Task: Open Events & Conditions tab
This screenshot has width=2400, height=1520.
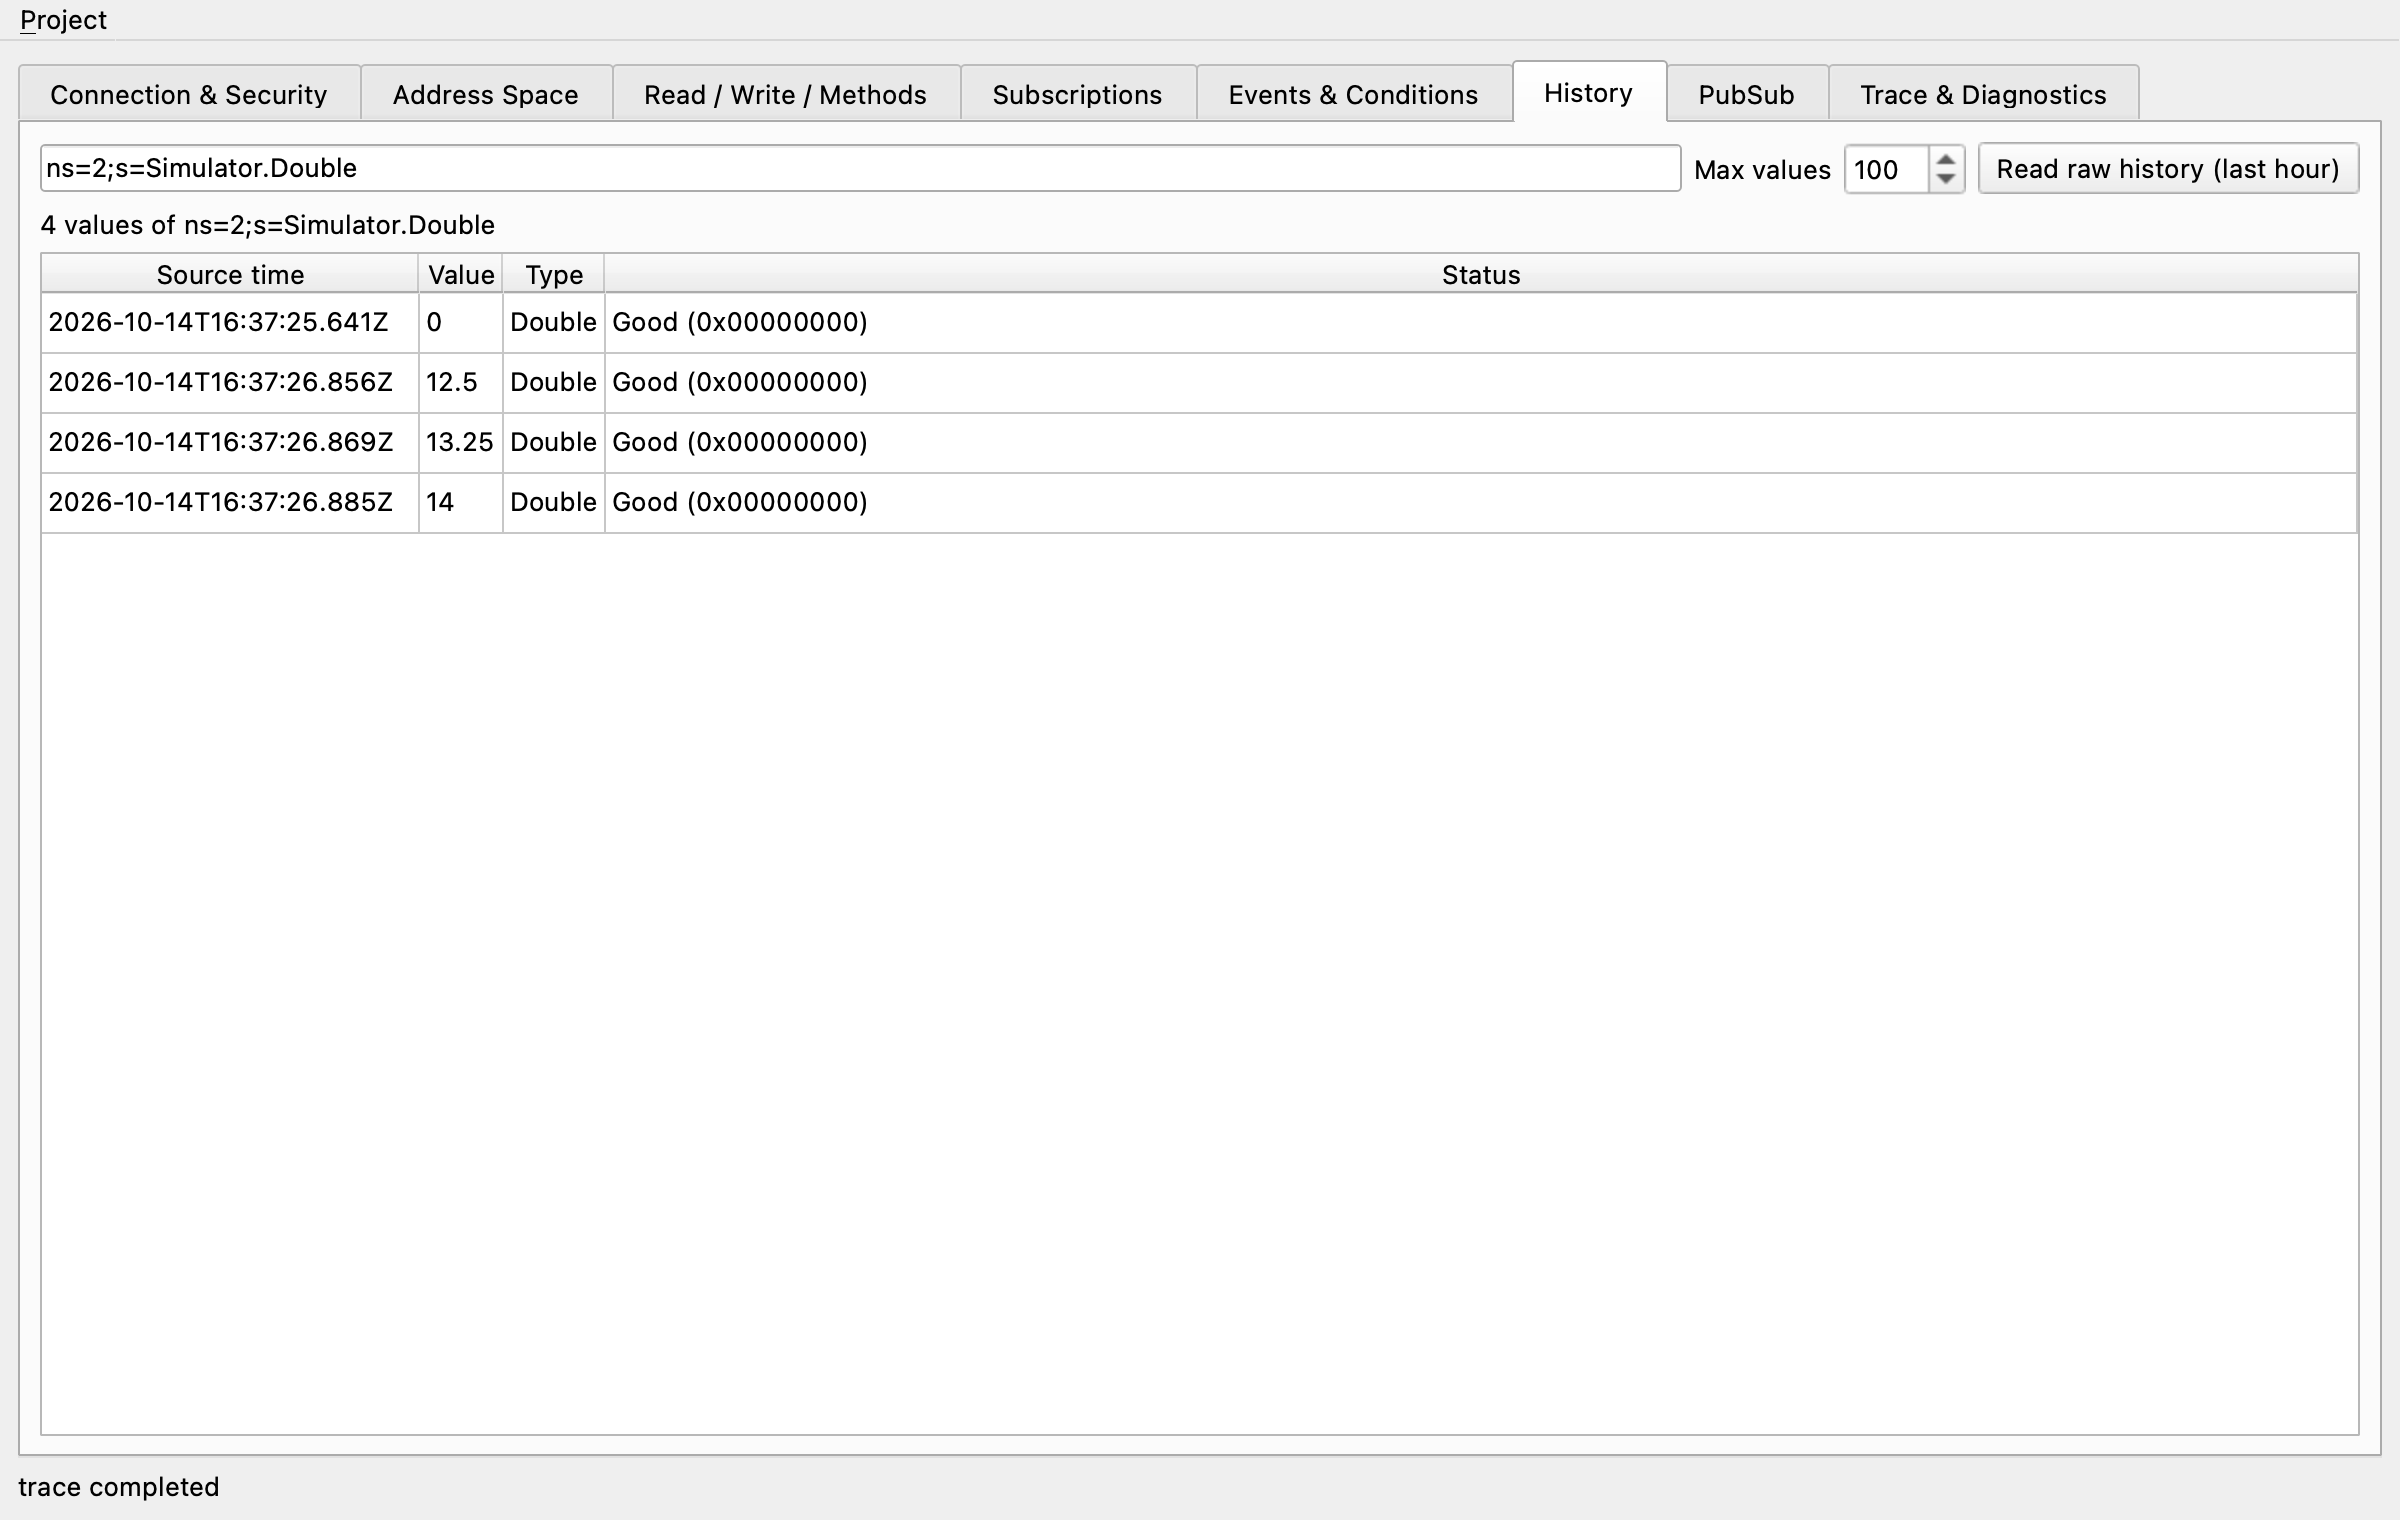Action: pos(1354,94)
